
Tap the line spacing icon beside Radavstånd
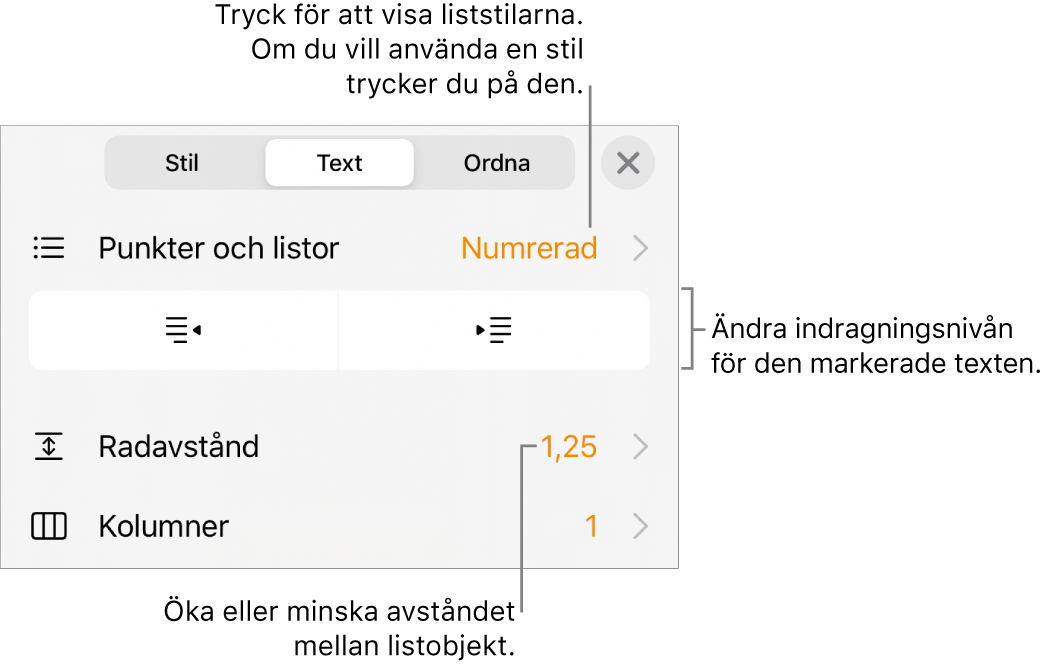(49, 447)
